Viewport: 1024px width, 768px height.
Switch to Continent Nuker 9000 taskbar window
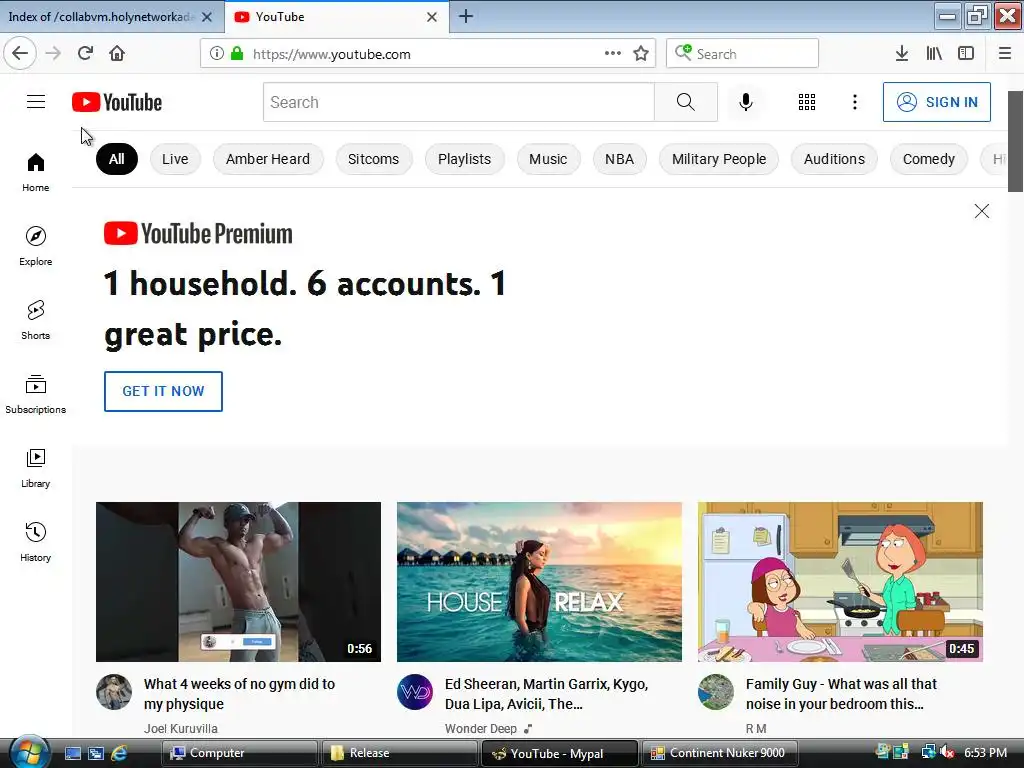[718, 753]
